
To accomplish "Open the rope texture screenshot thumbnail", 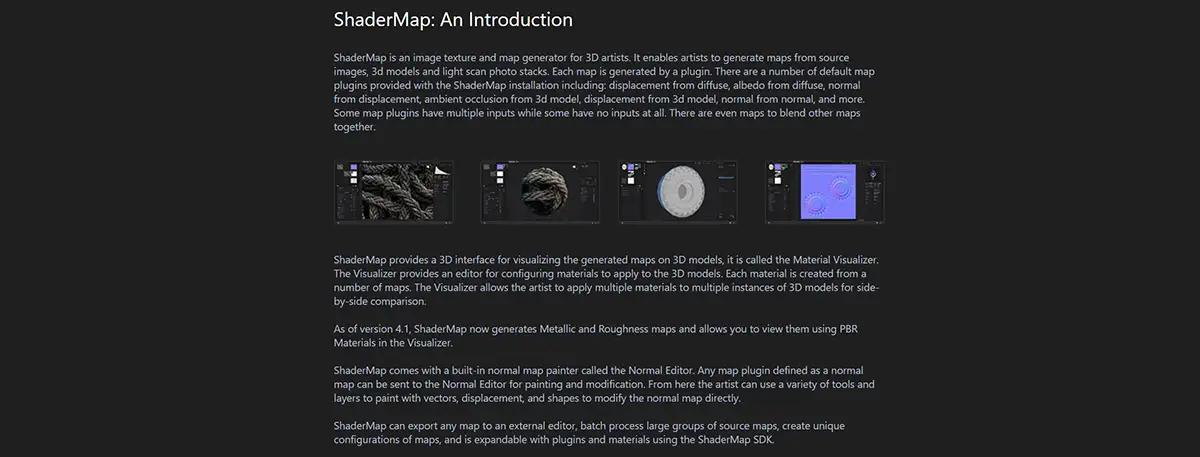I will 393,192.
